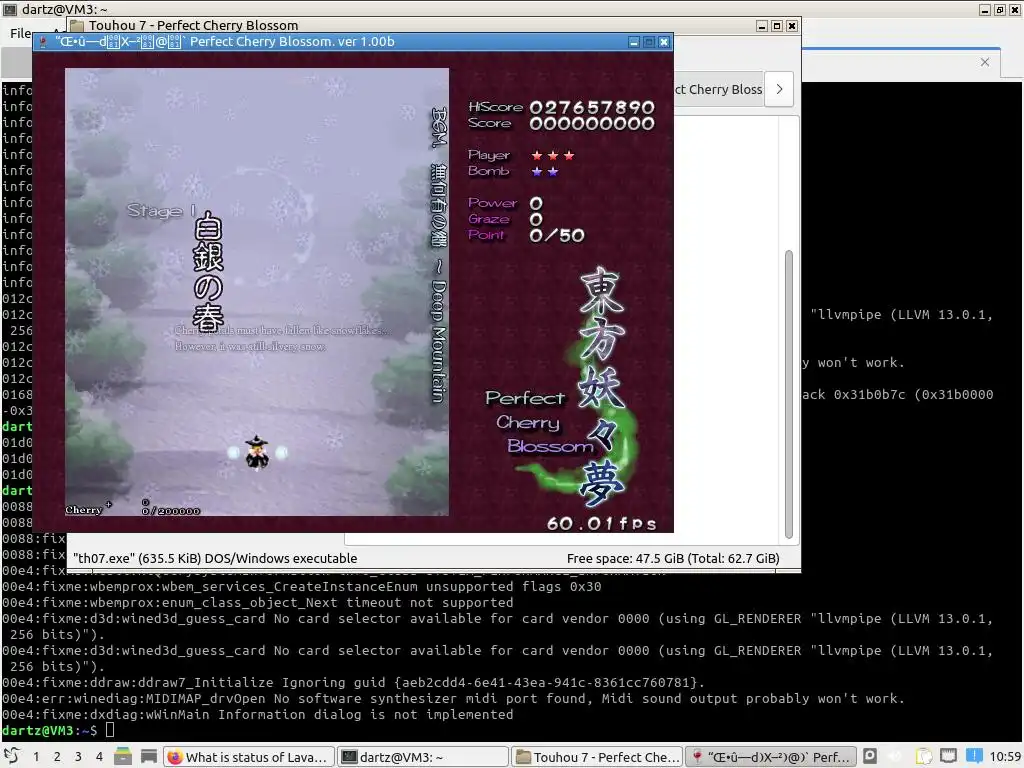
Task: Click the HiScore value 027657890
Action: click(x=592, y=107)
